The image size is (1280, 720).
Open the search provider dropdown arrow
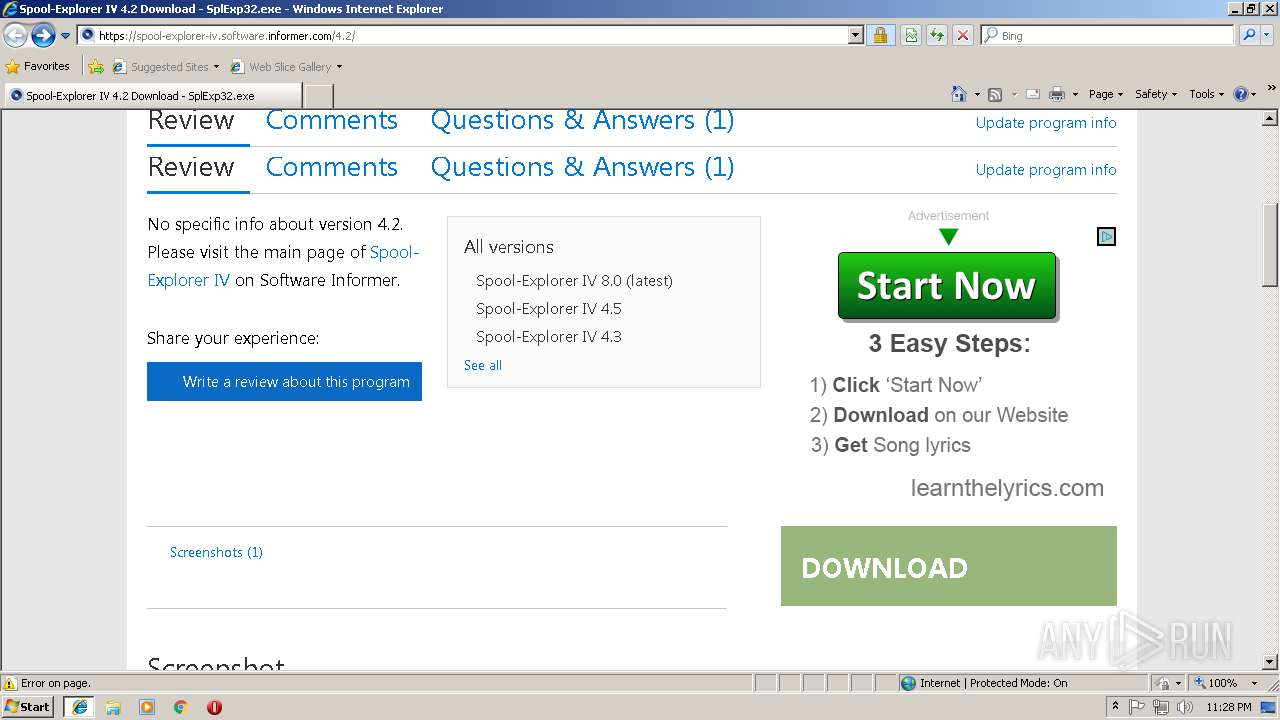coord(1268,35)
